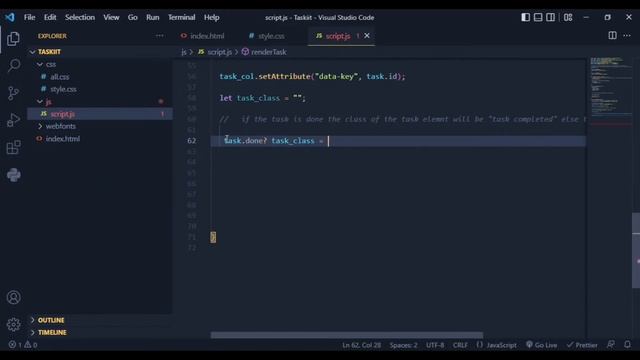The height and width of the screenshot is (360, 640).
Task: Toggle the Primary Side Bar layout icon
Action: tap(525, 17)
